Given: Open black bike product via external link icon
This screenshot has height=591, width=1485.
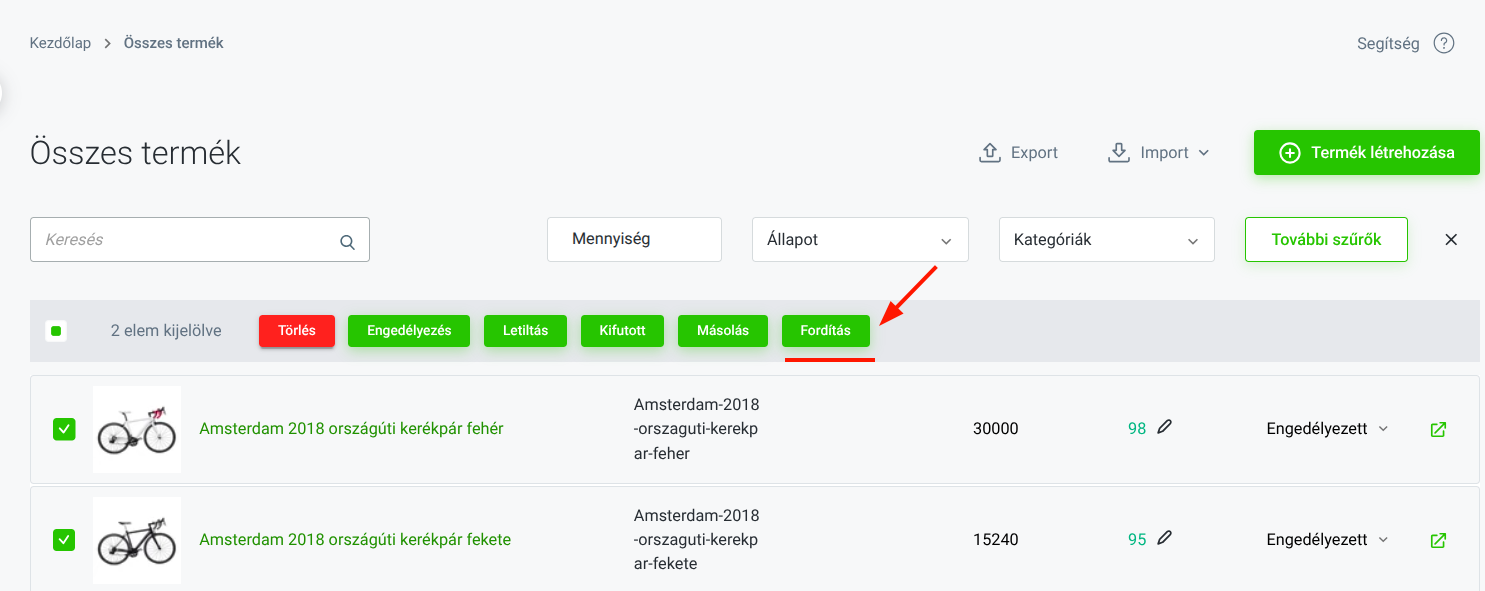Looking at the screenshot, I should [x=1438, y=540].
